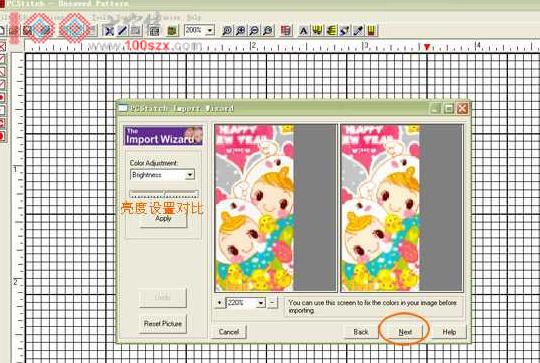Select the text 'A' tool in toolbar
This screenshot has width=540, height=363.
click(303, 31)
